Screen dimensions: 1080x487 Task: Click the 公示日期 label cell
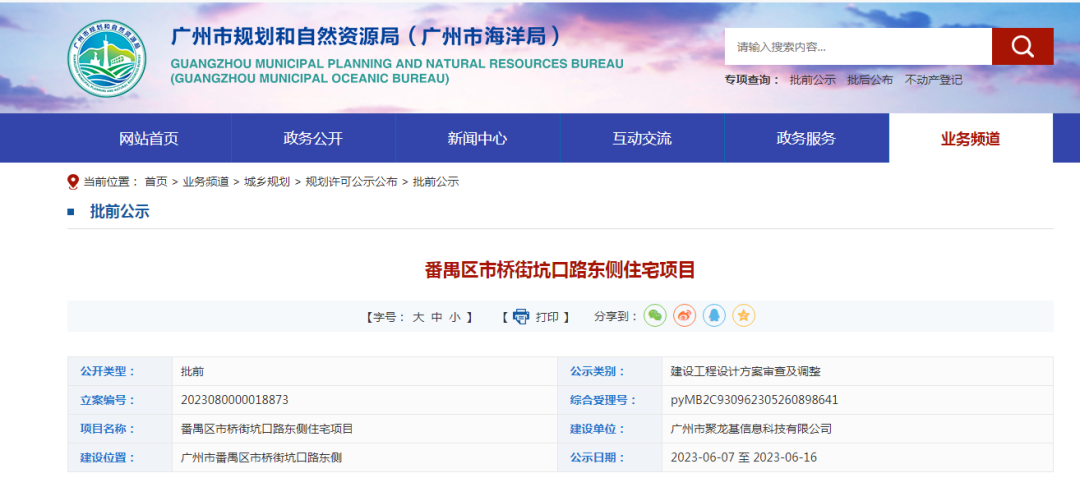[x=610, y=457]
